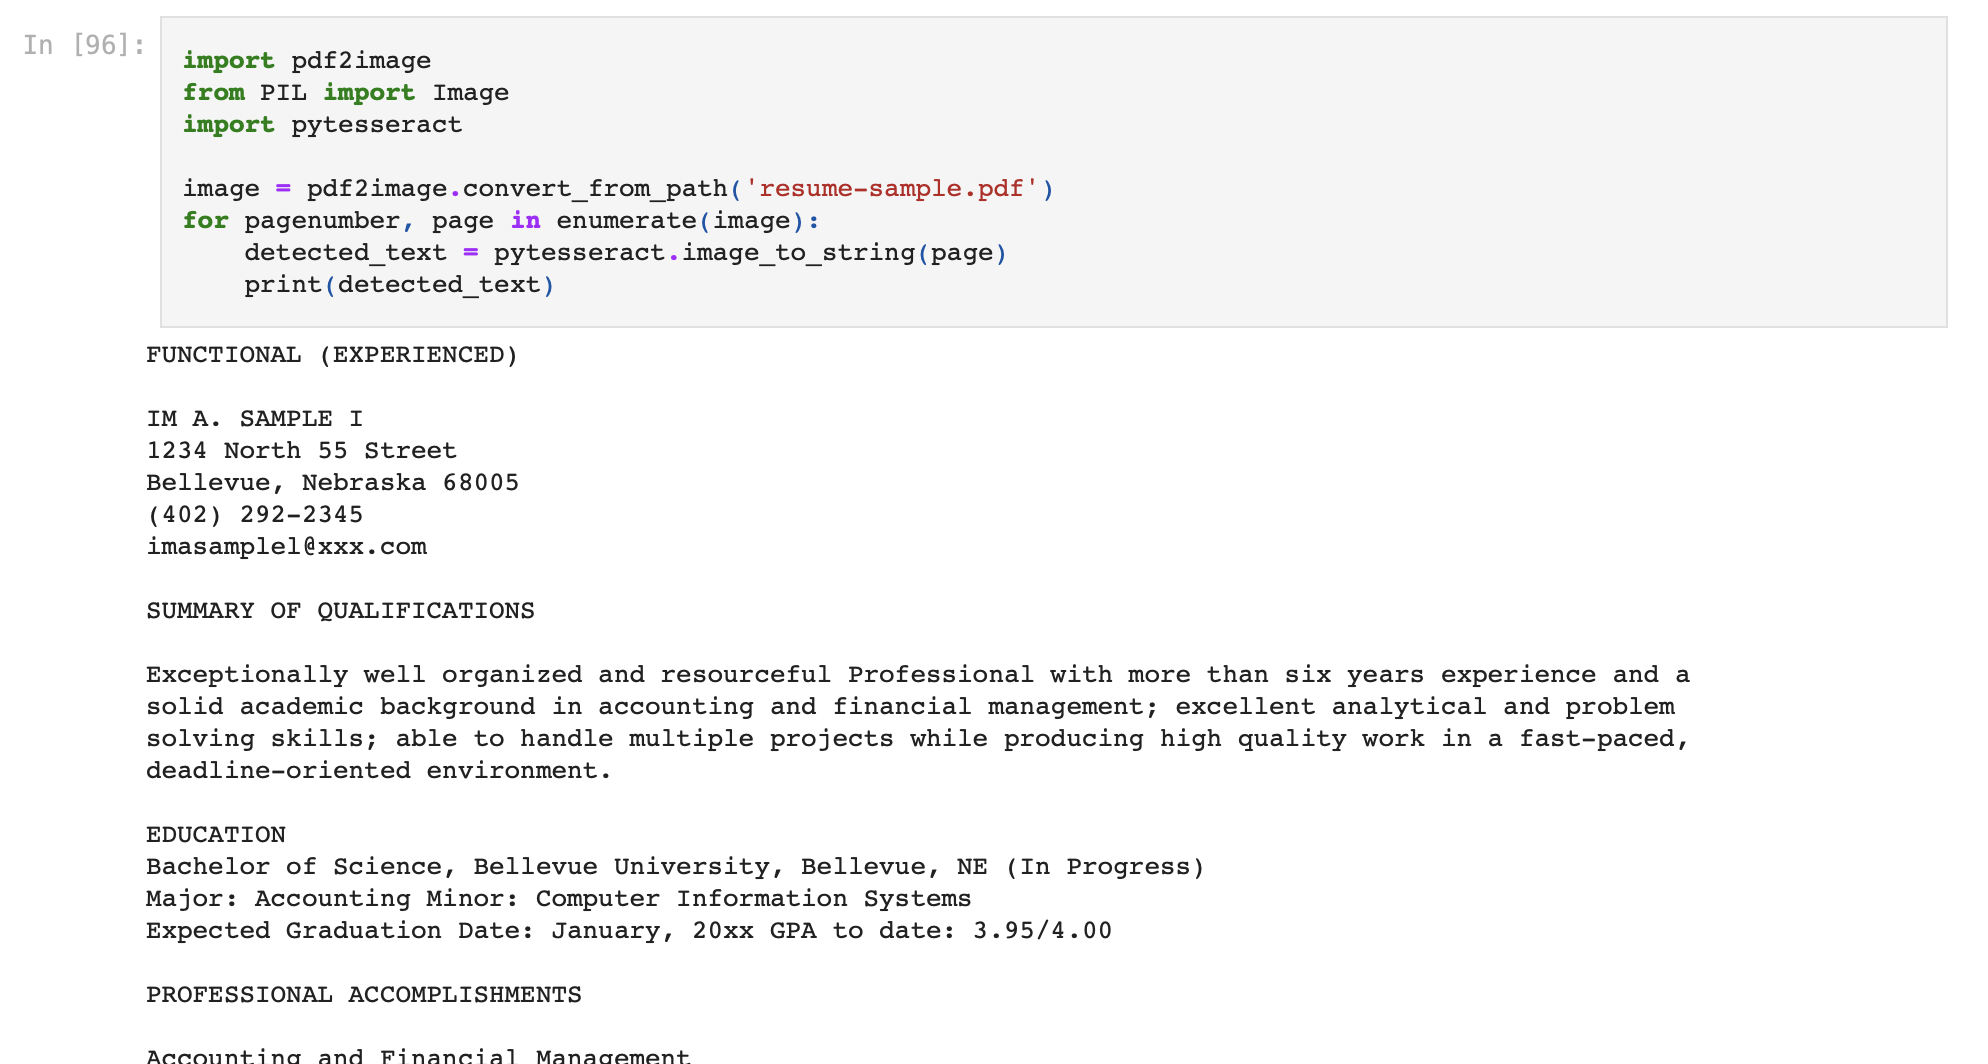The image size is (1988, 1064).
Task: Click the 'IM A. SAMPLE I' name line
Action: pos(254,419)
